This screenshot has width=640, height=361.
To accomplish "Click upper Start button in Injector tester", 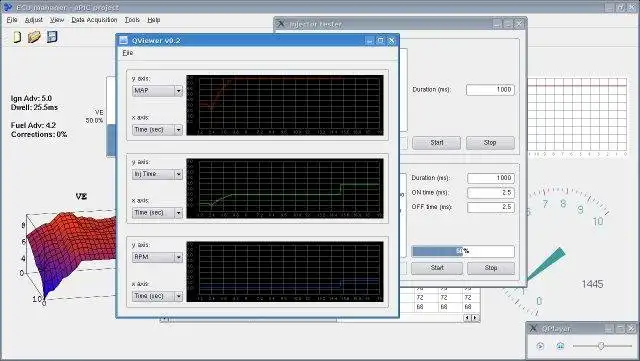I will (x=436, y=143).
